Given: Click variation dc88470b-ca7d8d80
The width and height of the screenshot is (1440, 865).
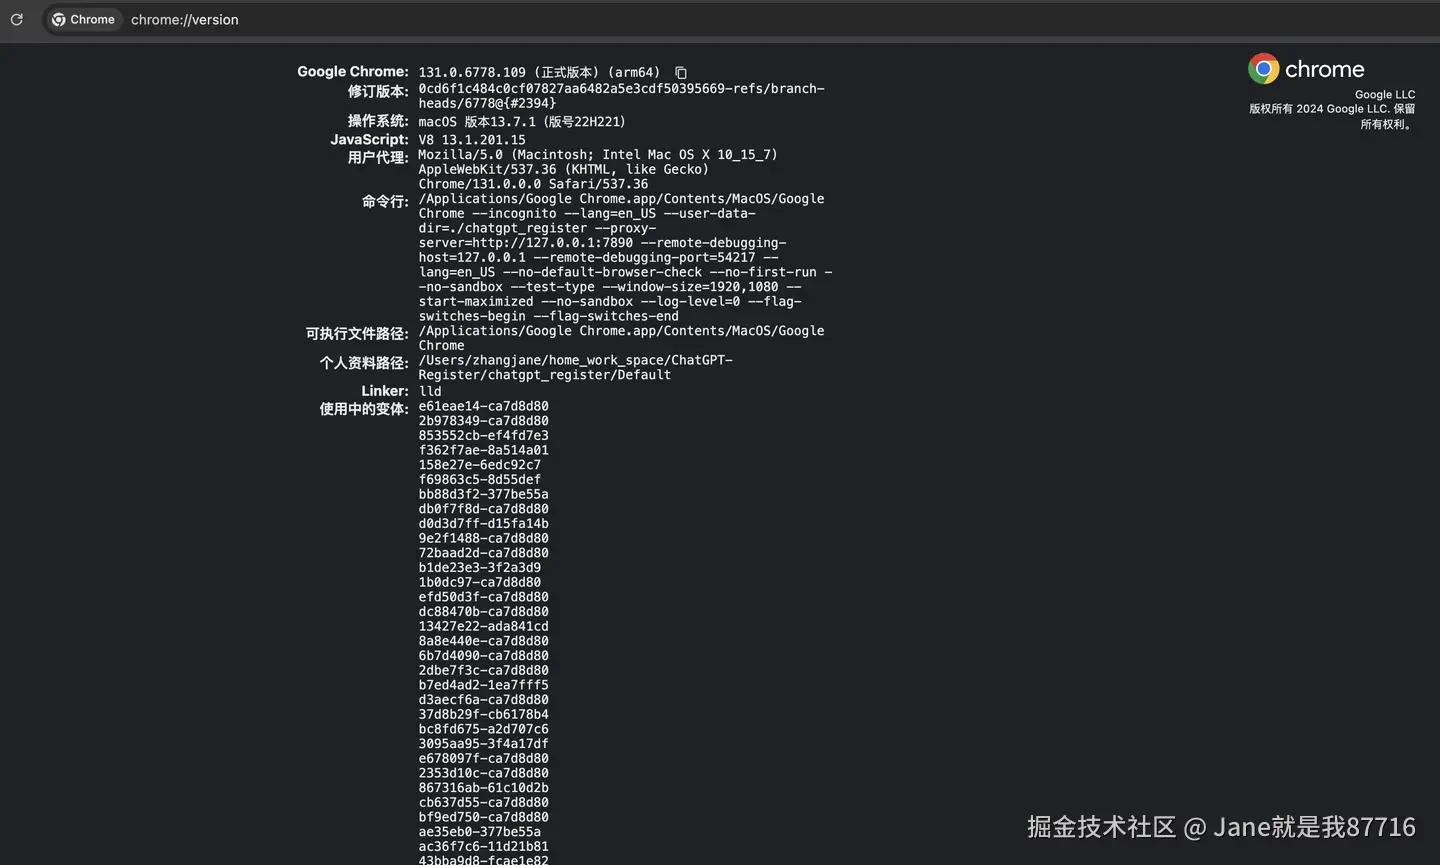Looking at the screenshot, I should tap(483, 611).
